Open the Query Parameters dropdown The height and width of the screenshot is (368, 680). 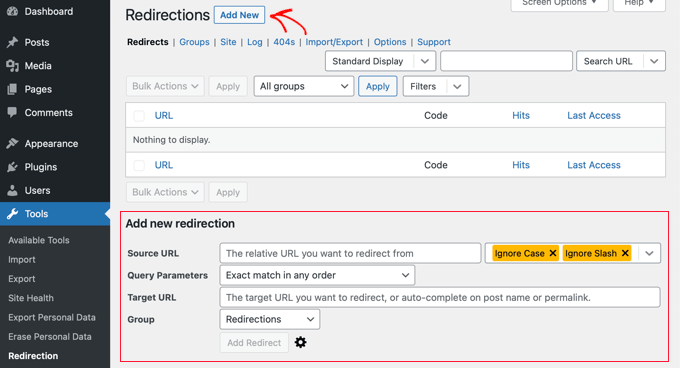(x=317, y=275)
